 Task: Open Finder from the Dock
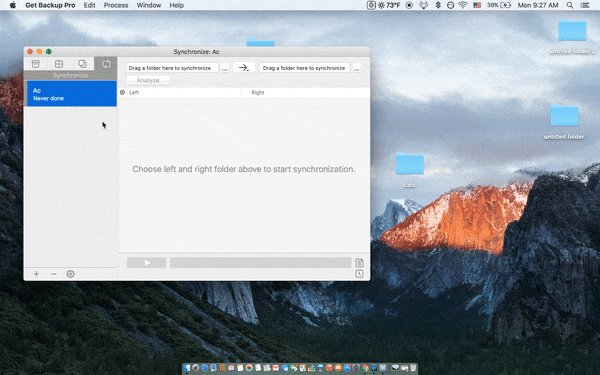[187, 368]
